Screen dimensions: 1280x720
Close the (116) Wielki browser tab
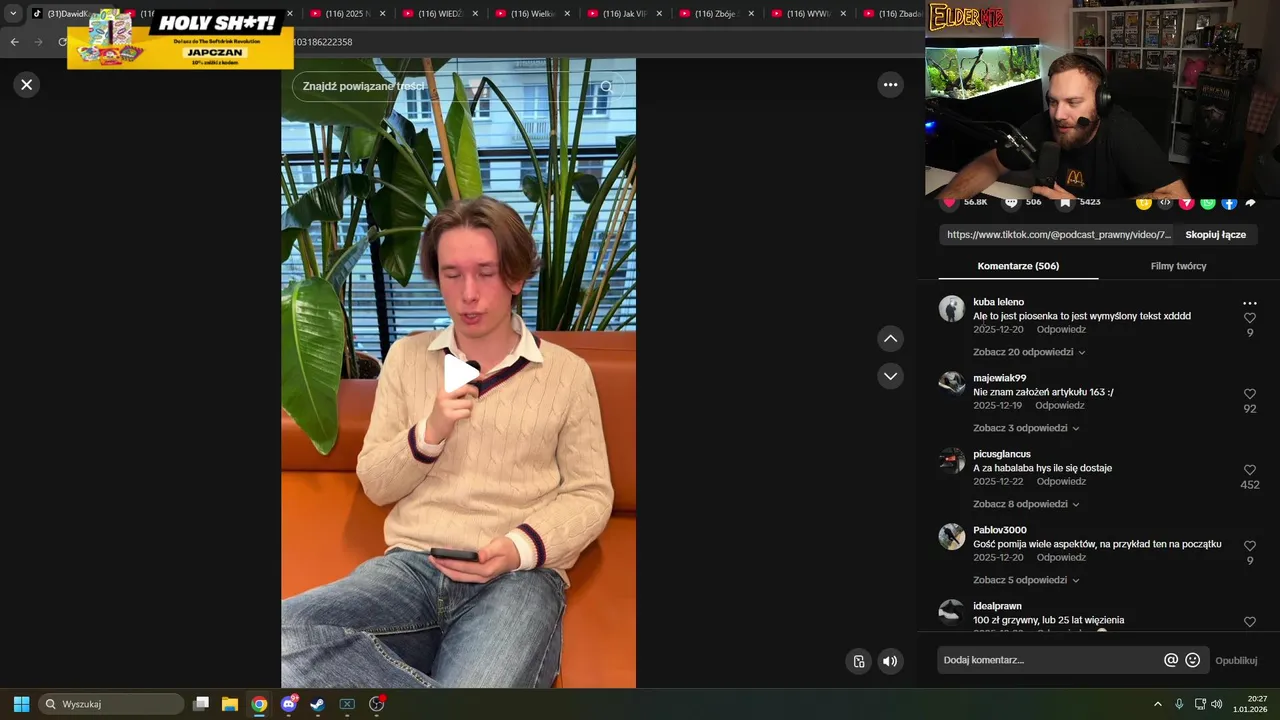[567, 14]
